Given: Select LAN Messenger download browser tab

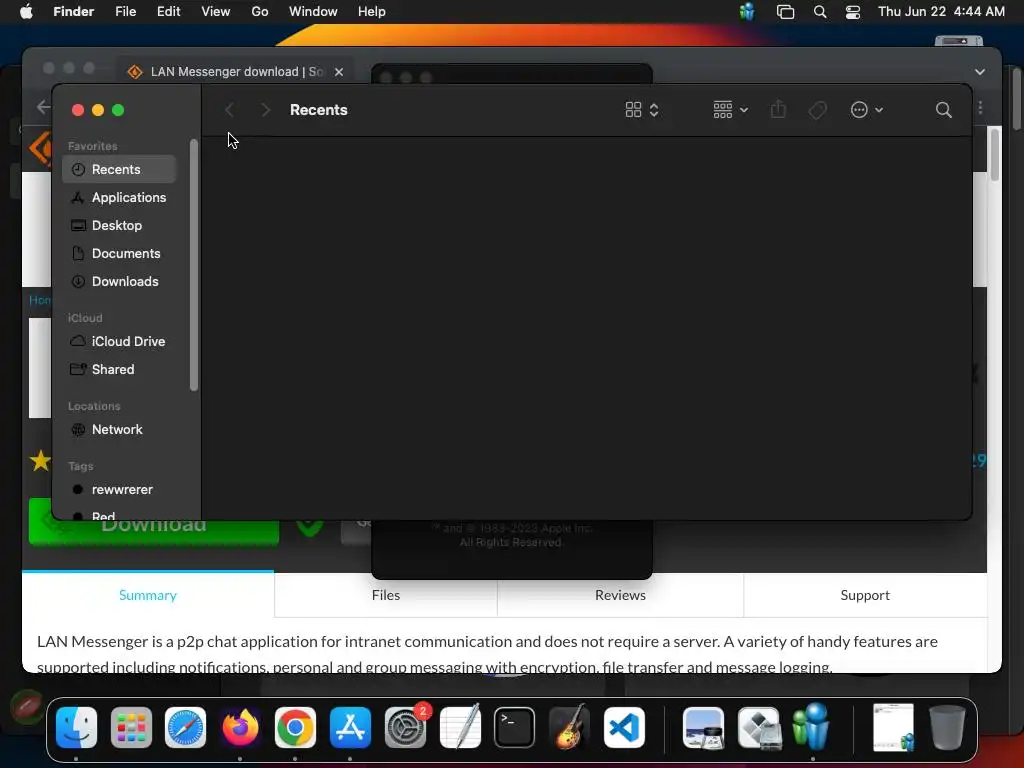Looking at the screenshot, I should tap(236, 72).
